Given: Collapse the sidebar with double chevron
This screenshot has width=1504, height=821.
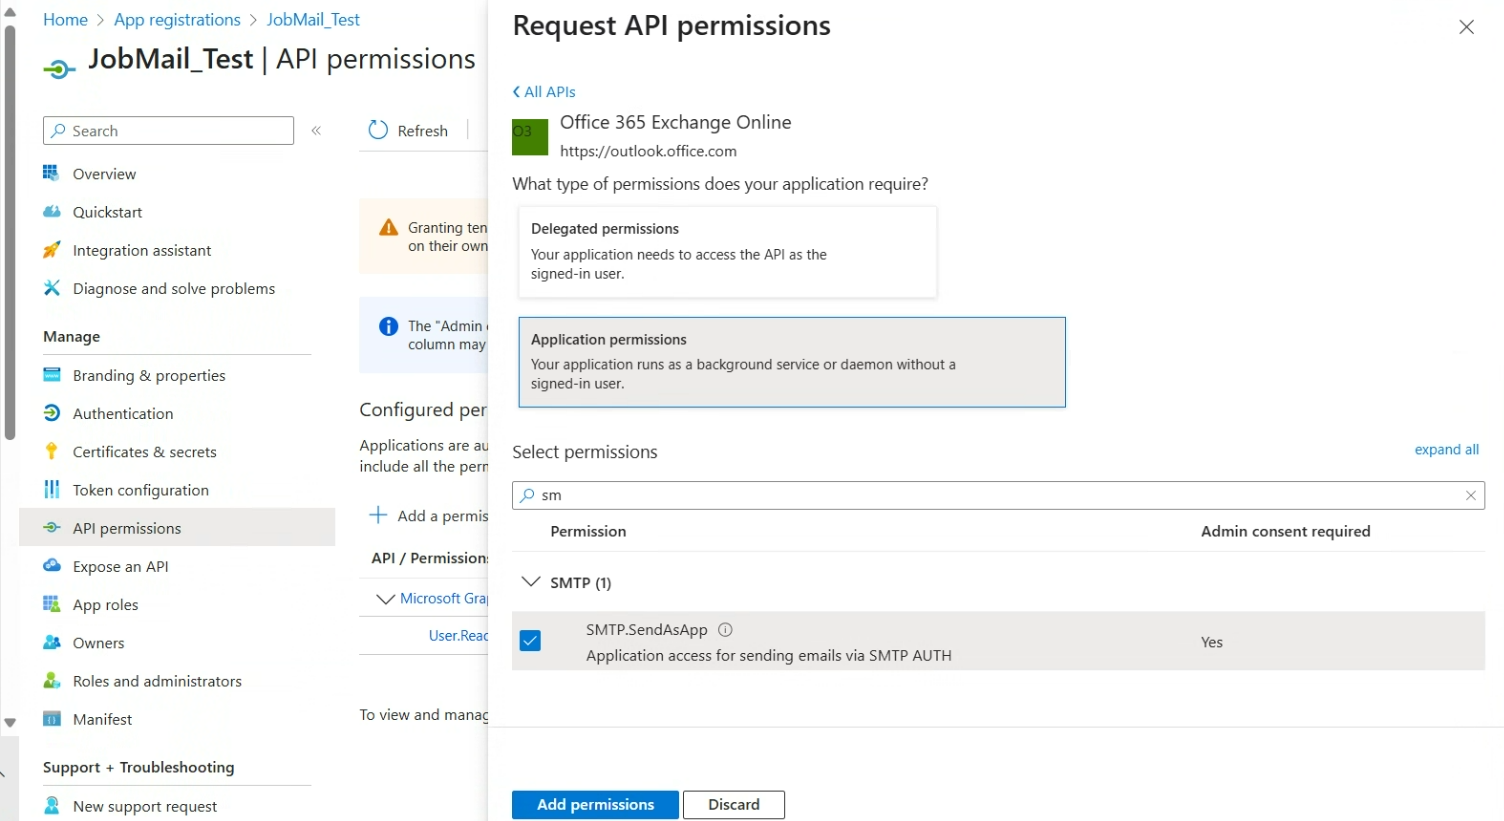Looking at the screenshot, I should [x=316, y=131].
